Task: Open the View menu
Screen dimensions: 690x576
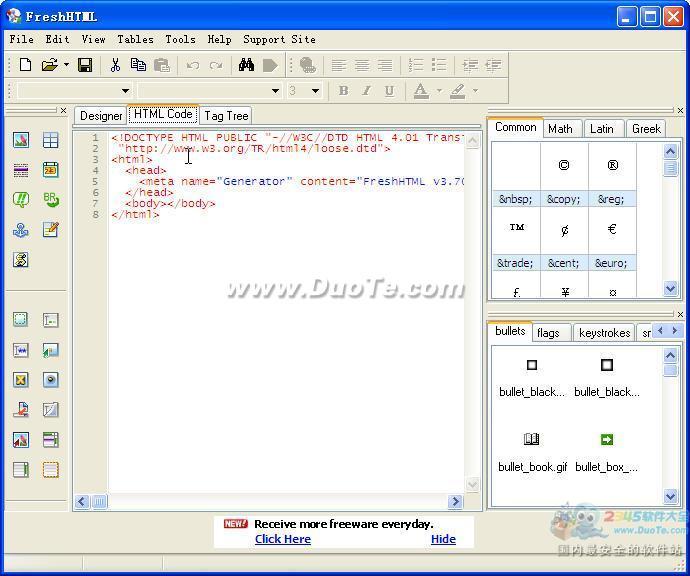Action: (93, 39)
